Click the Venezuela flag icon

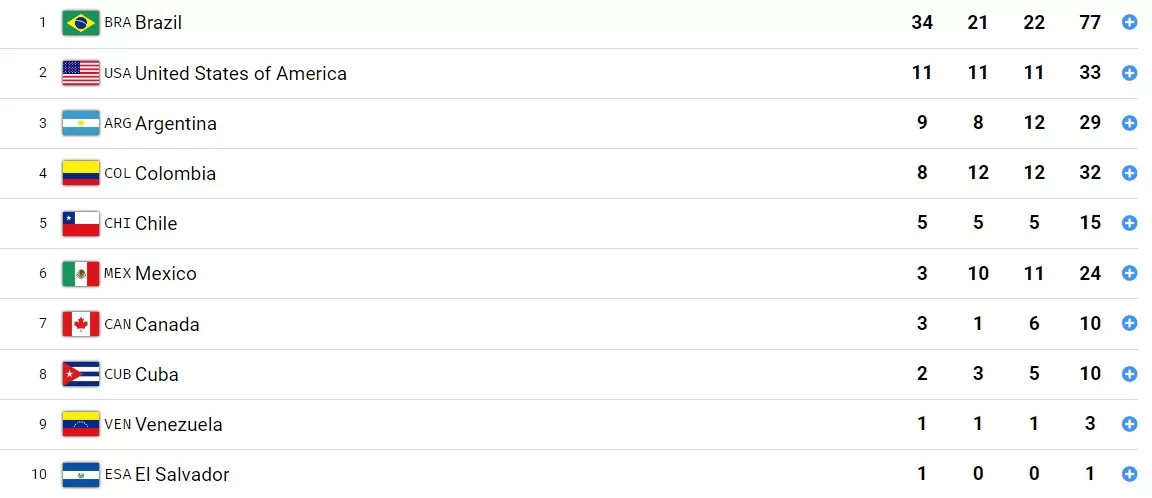click(81, 424)
